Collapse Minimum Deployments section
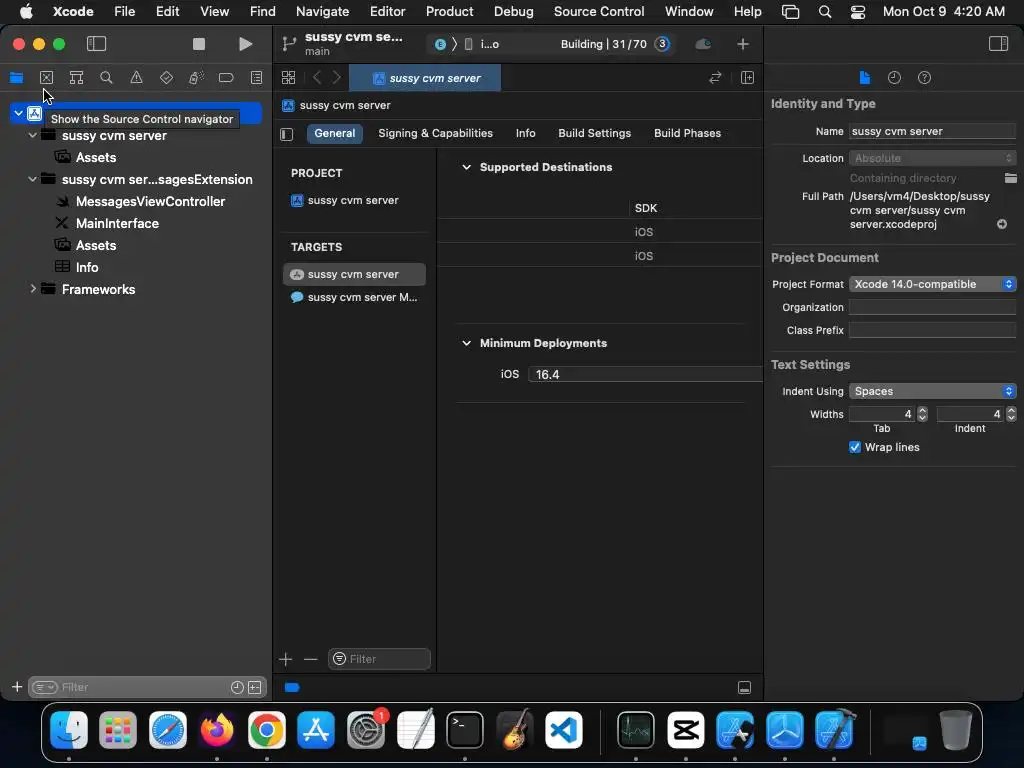The height and width of the screenshot is (768, 1024). pos(466,343)
